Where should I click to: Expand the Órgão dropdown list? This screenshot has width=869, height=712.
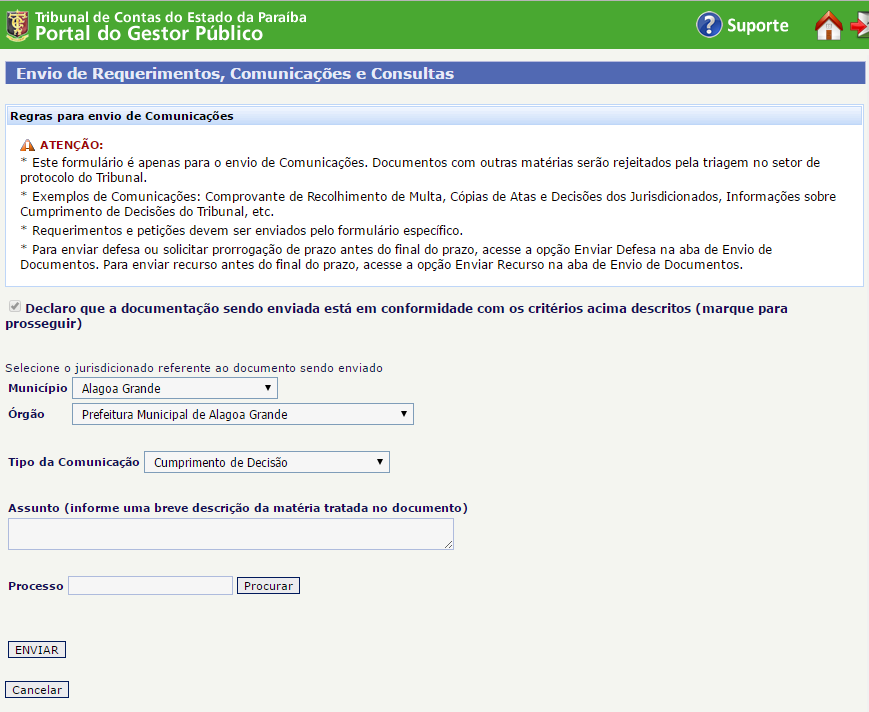pos(242,414)
